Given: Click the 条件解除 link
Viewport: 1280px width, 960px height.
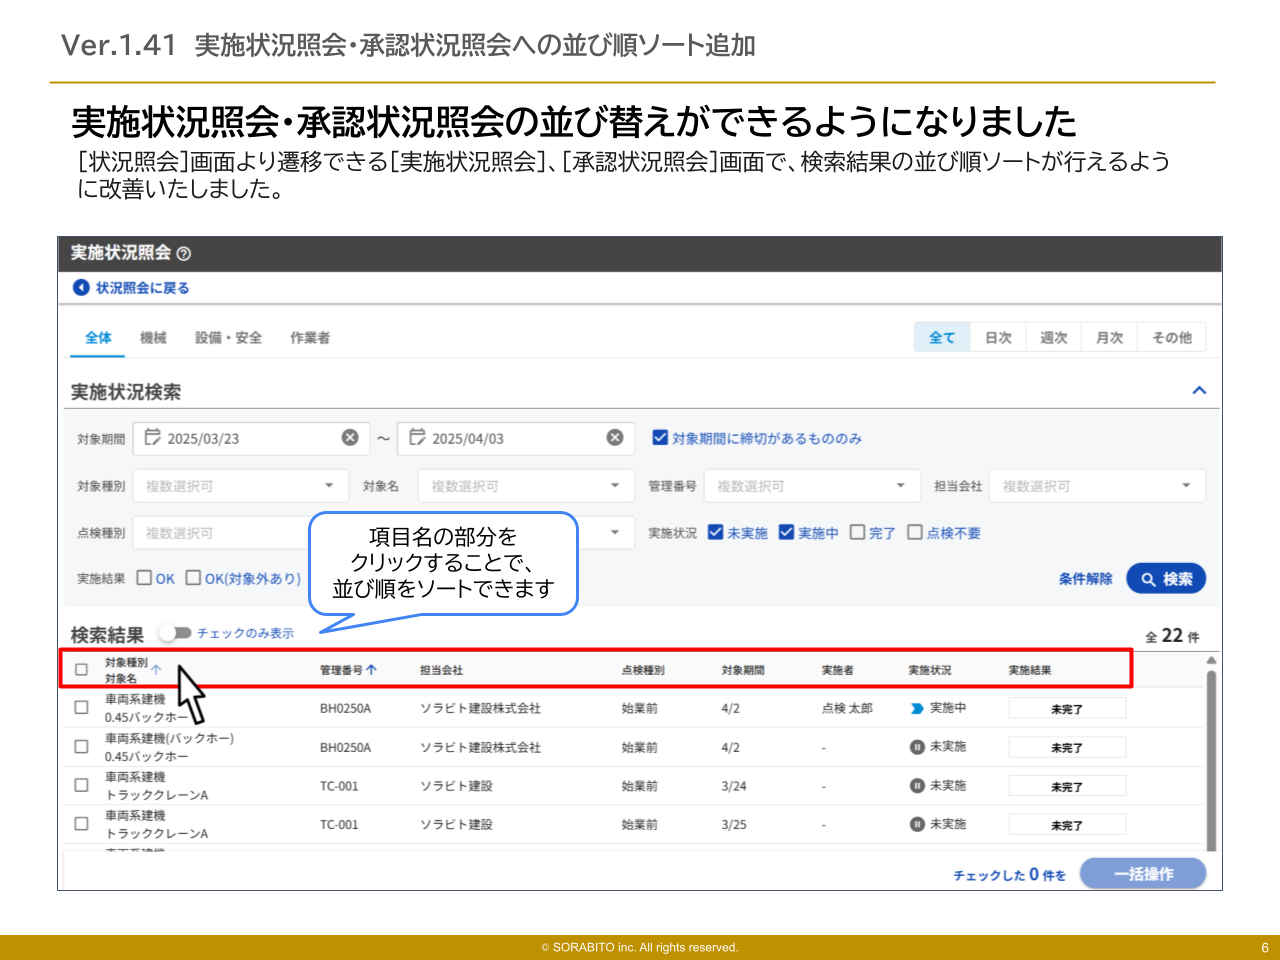Looking at the screenshot, I should (x=1084, y=578).
